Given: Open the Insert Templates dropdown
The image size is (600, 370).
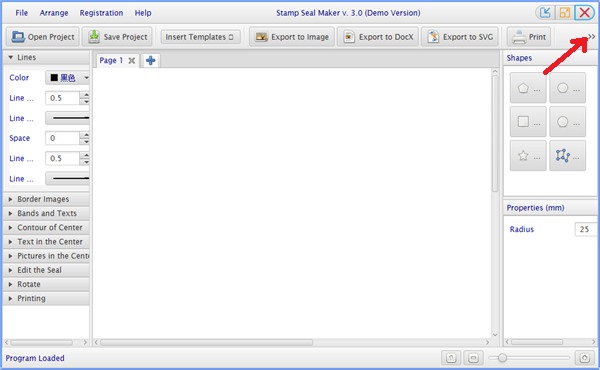Looking at the screenshot, I should pos(201,37).
